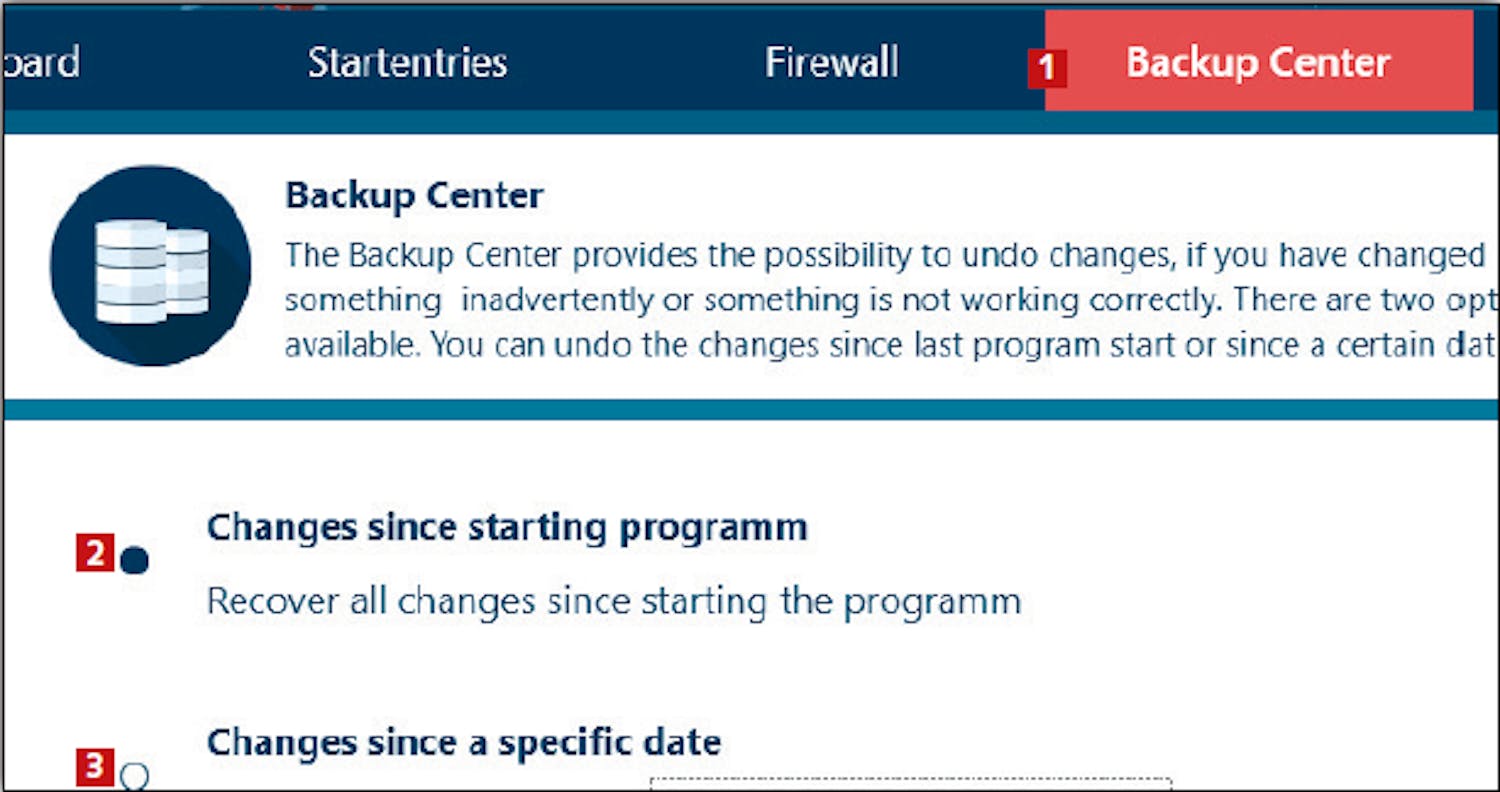Click the teal bar directly below the tabs
Screen dimensions: 1500x792
(x=750, y=122)
